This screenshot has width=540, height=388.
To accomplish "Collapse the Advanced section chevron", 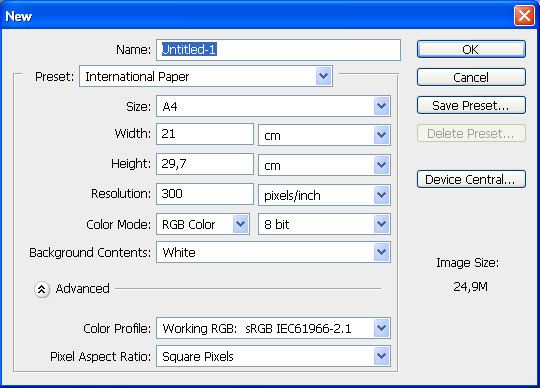I will (x=42, y=289).
